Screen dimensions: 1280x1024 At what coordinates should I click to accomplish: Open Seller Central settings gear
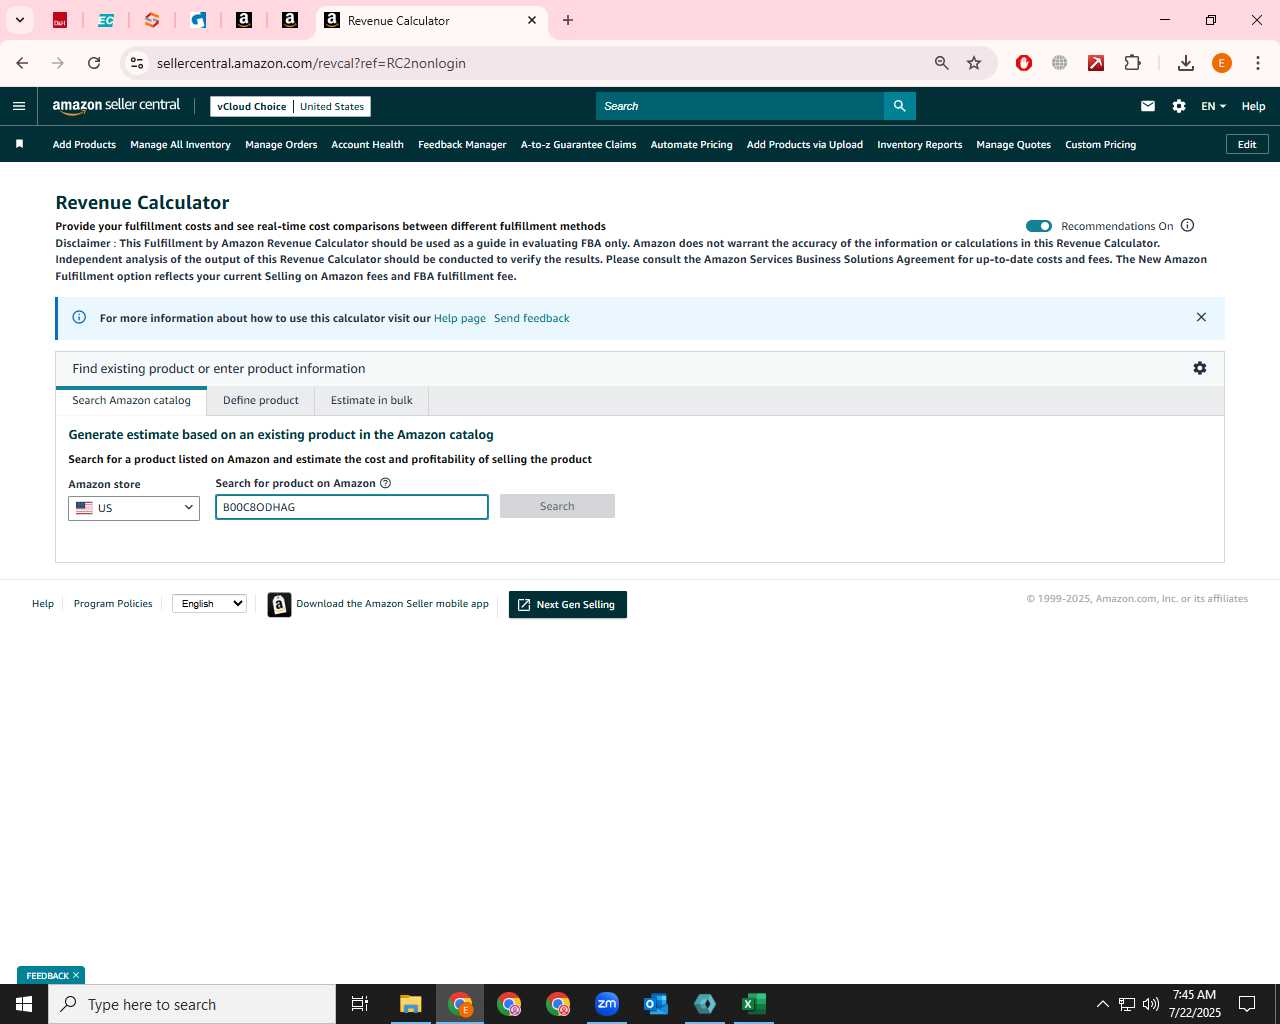(x=1179, y=106)
